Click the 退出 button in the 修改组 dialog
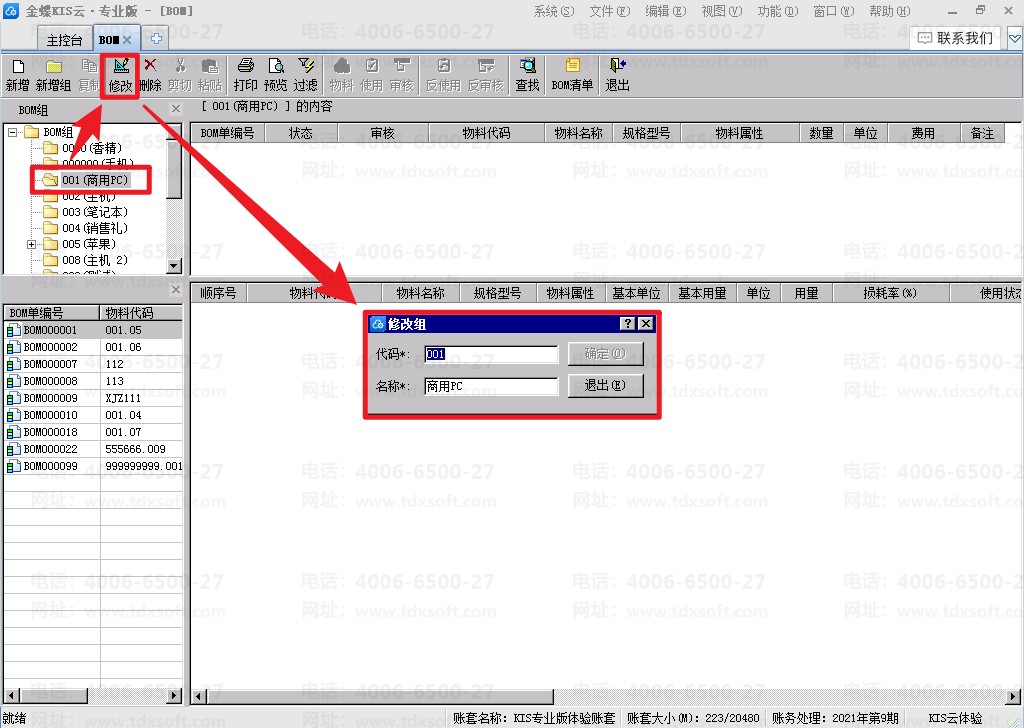 (605, 385)
